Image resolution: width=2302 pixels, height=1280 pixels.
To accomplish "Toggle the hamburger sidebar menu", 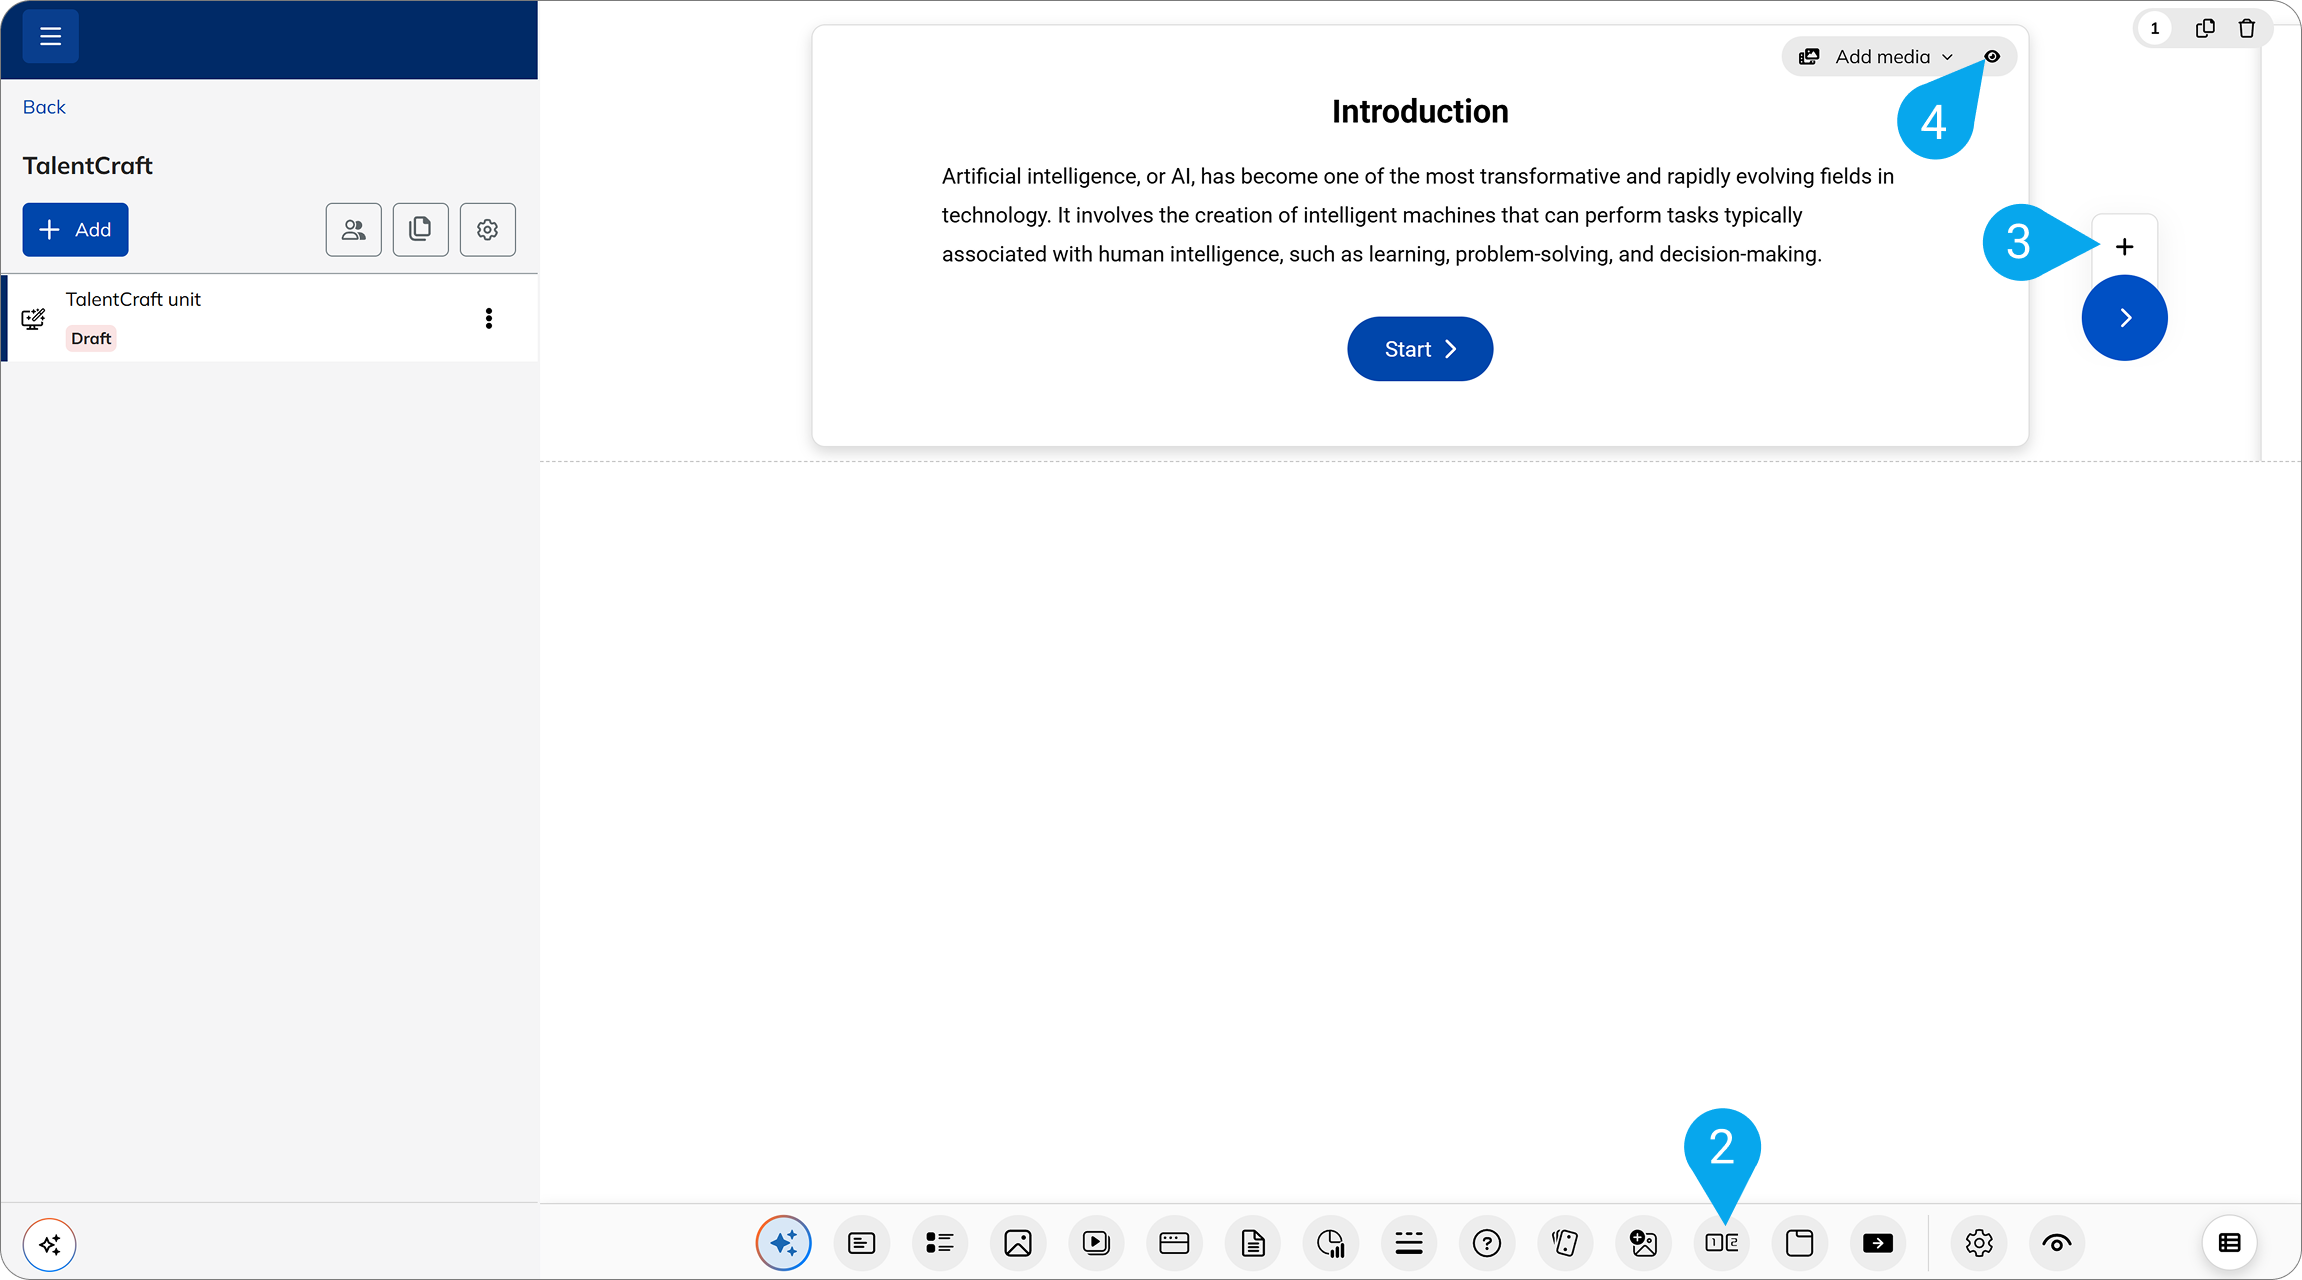I will [50, 37].
